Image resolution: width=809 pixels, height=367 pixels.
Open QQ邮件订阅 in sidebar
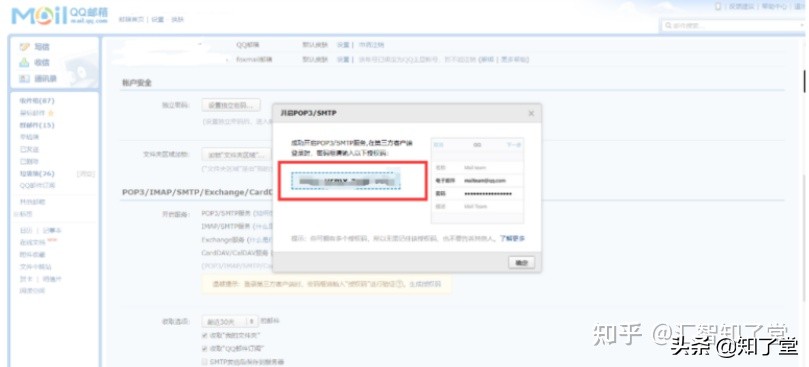pyautogui.click(x=37, y=185)
